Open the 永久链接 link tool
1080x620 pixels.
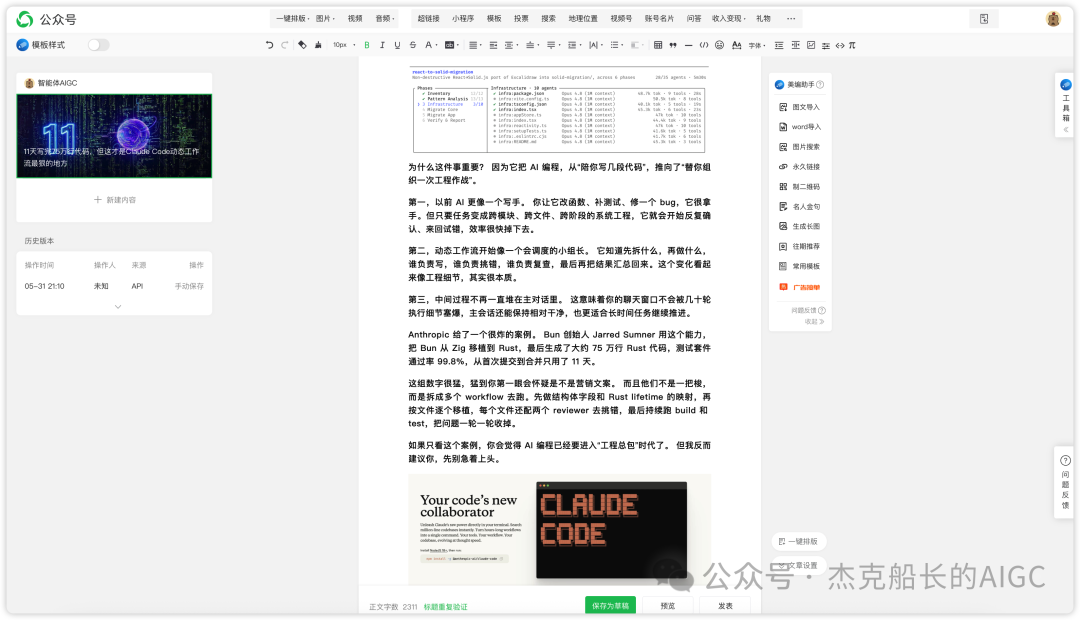[x=800, y=167]
